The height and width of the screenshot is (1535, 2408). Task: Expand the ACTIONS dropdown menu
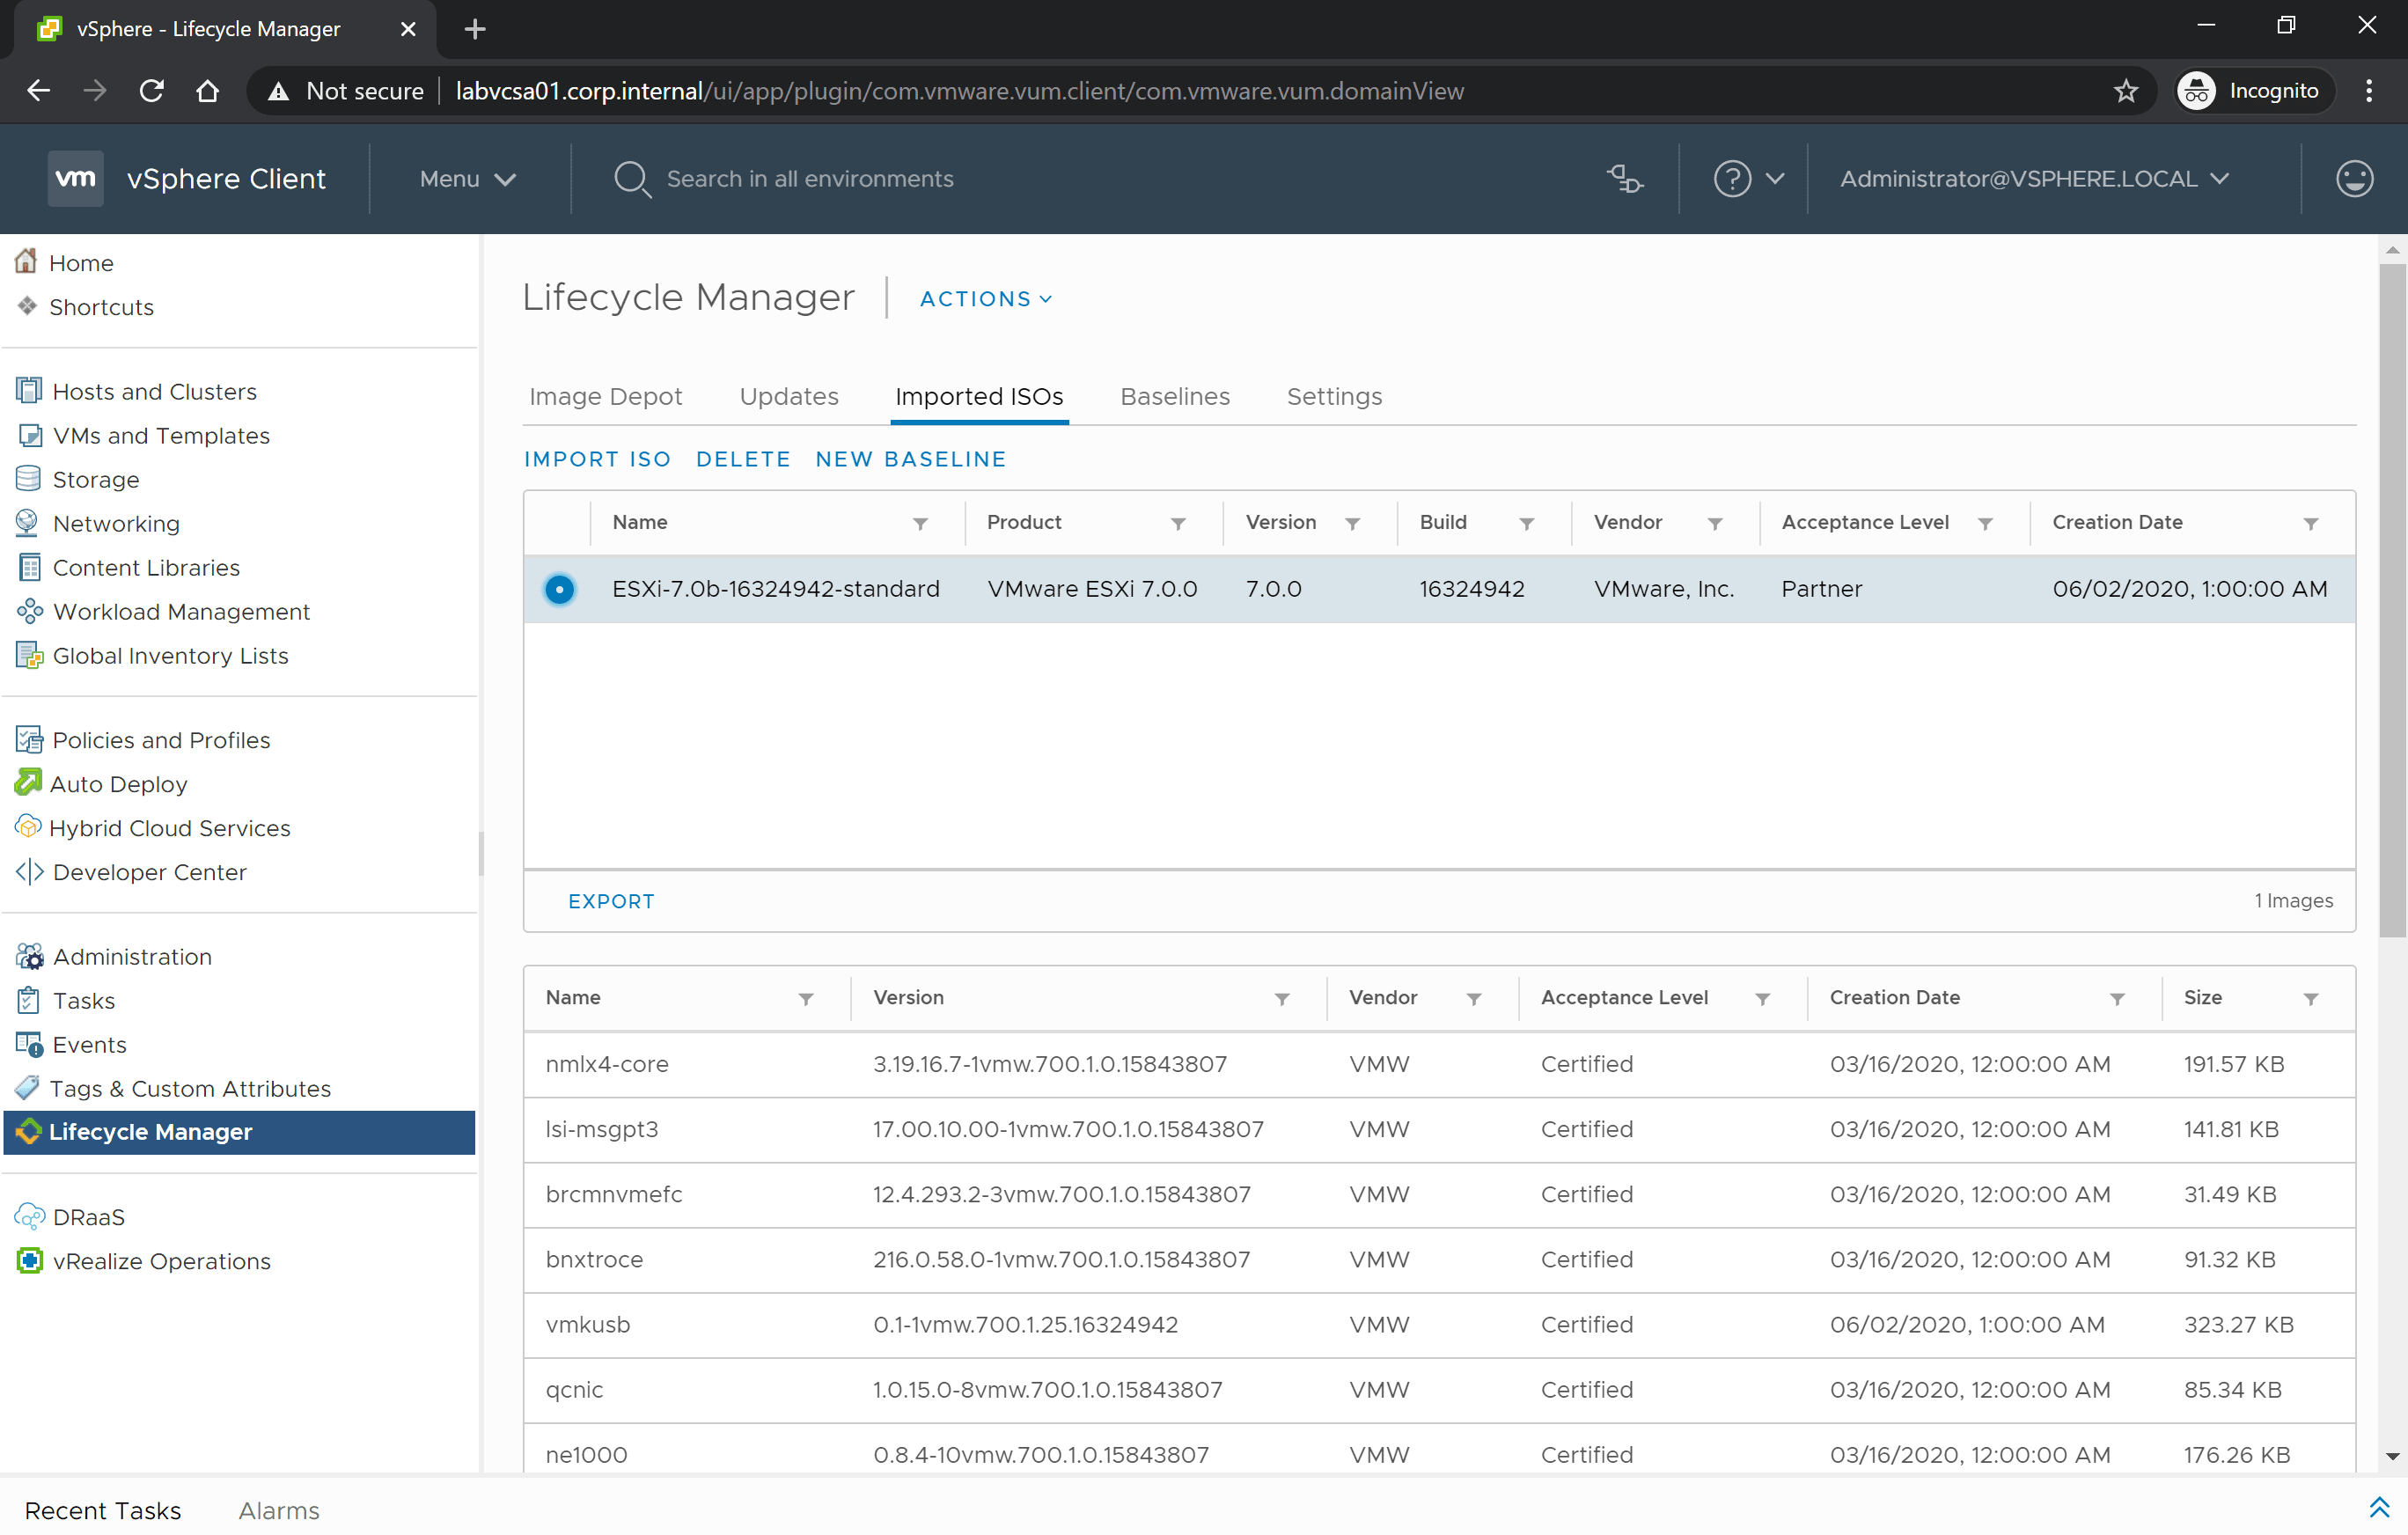[x=985, y=298]
